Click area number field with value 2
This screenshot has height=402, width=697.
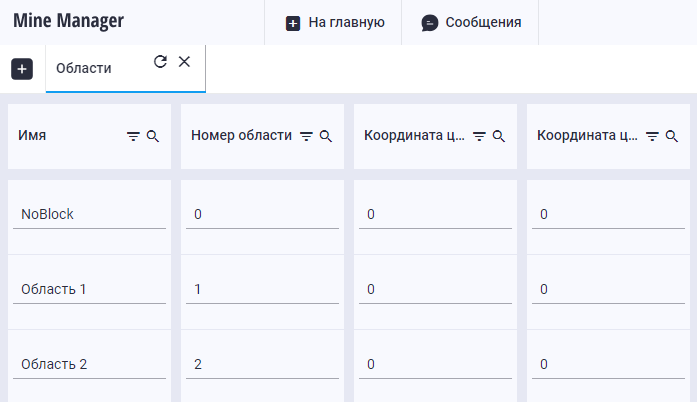[x=262, y=364]
